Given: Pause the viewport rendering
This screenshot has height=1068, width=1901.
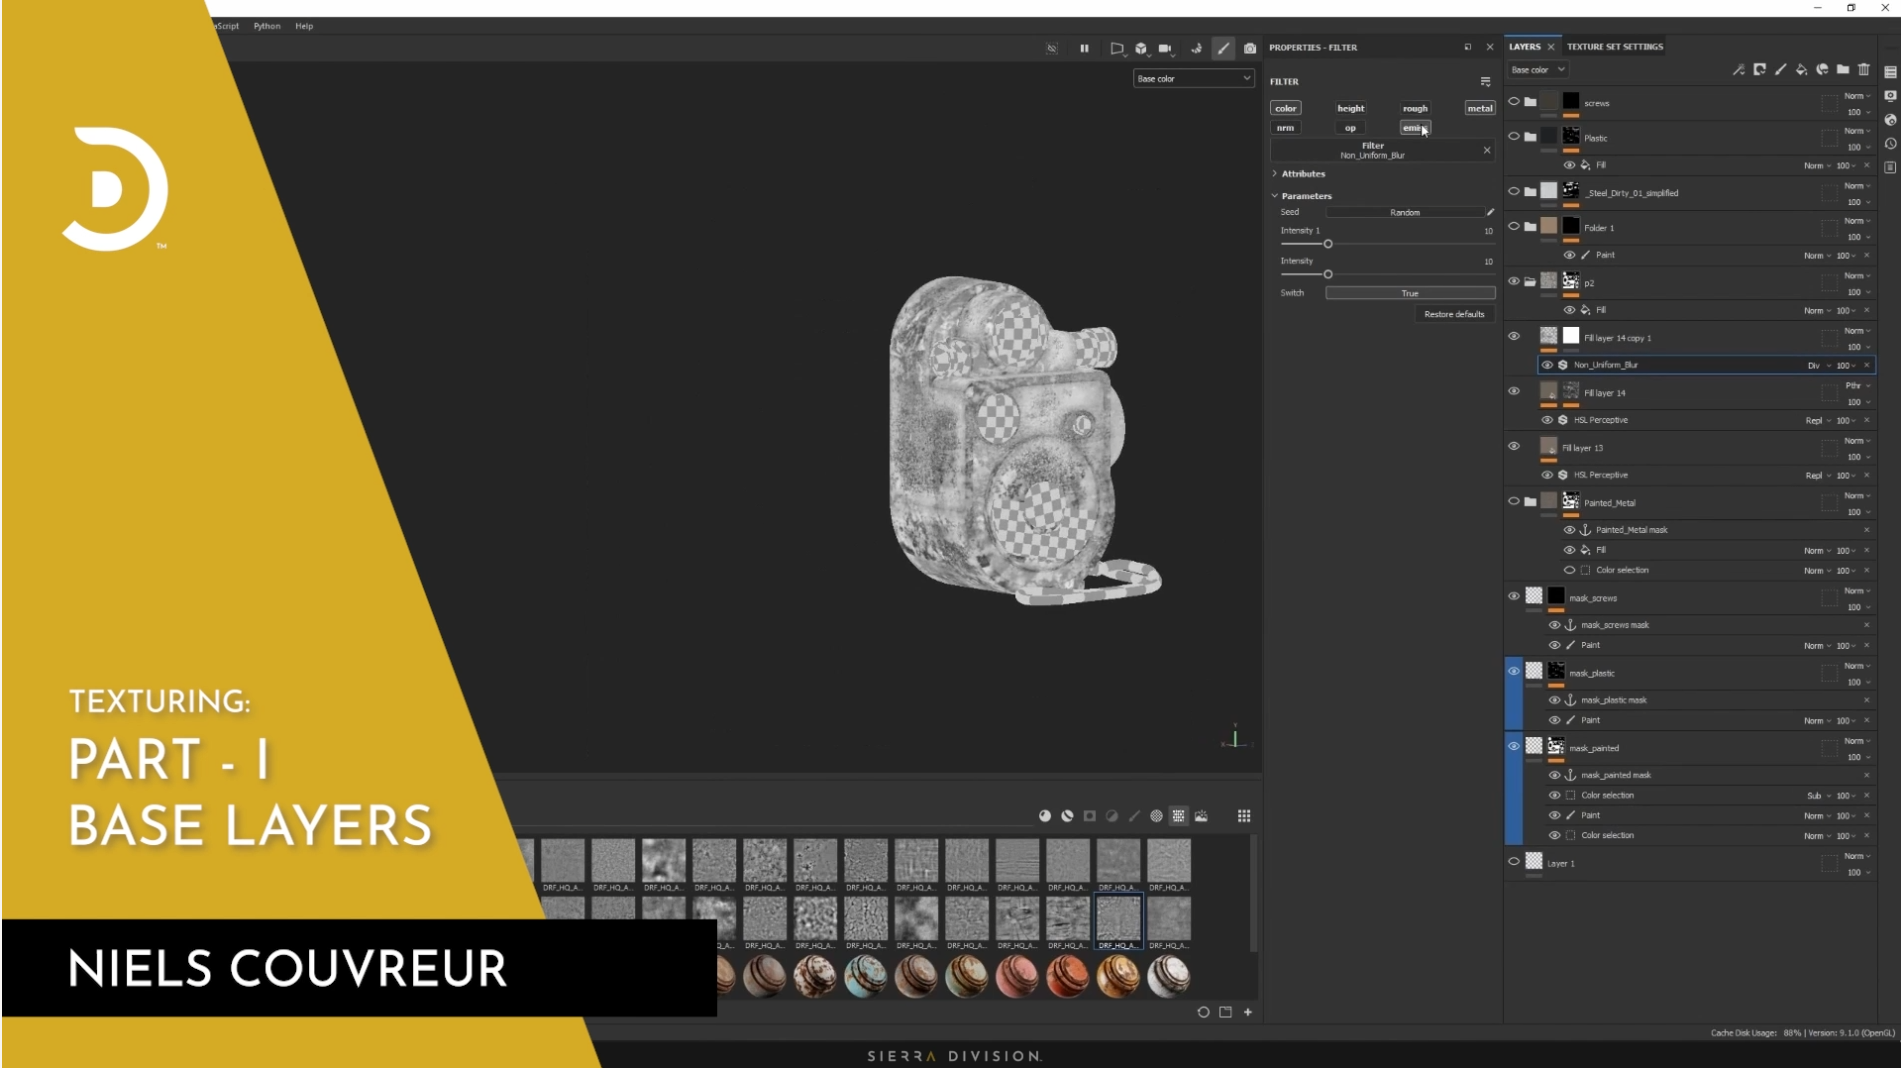Looking at the screenshot, I should pyautogui.click(x=1084, y=48).
